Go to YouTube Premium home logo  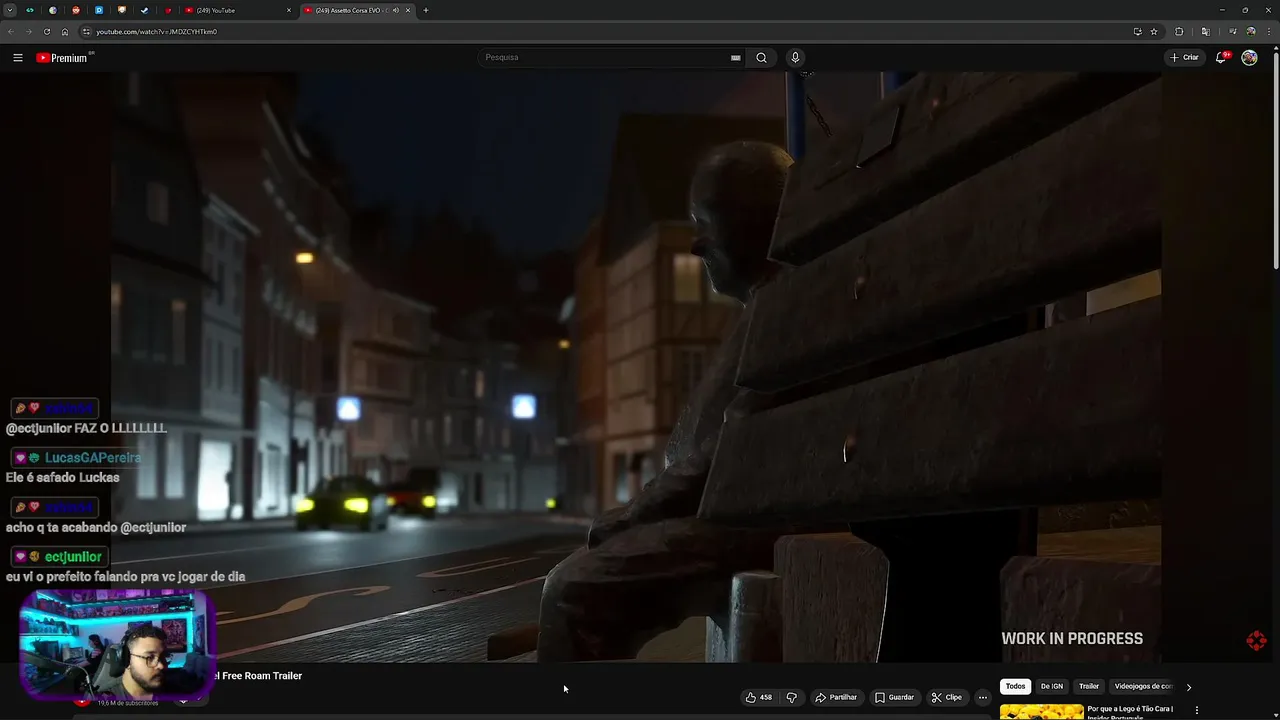point(64,58)
